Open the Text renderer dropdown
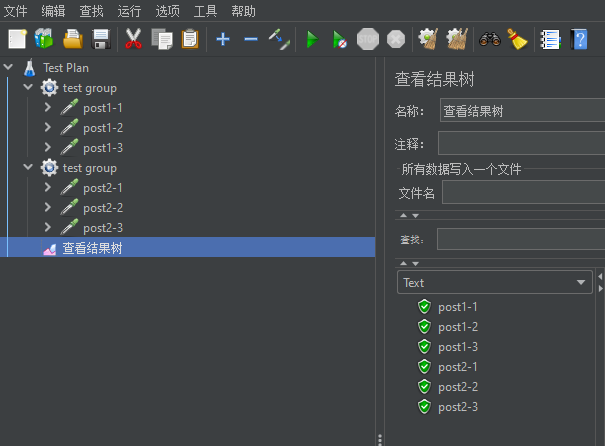 coord(495,282)
